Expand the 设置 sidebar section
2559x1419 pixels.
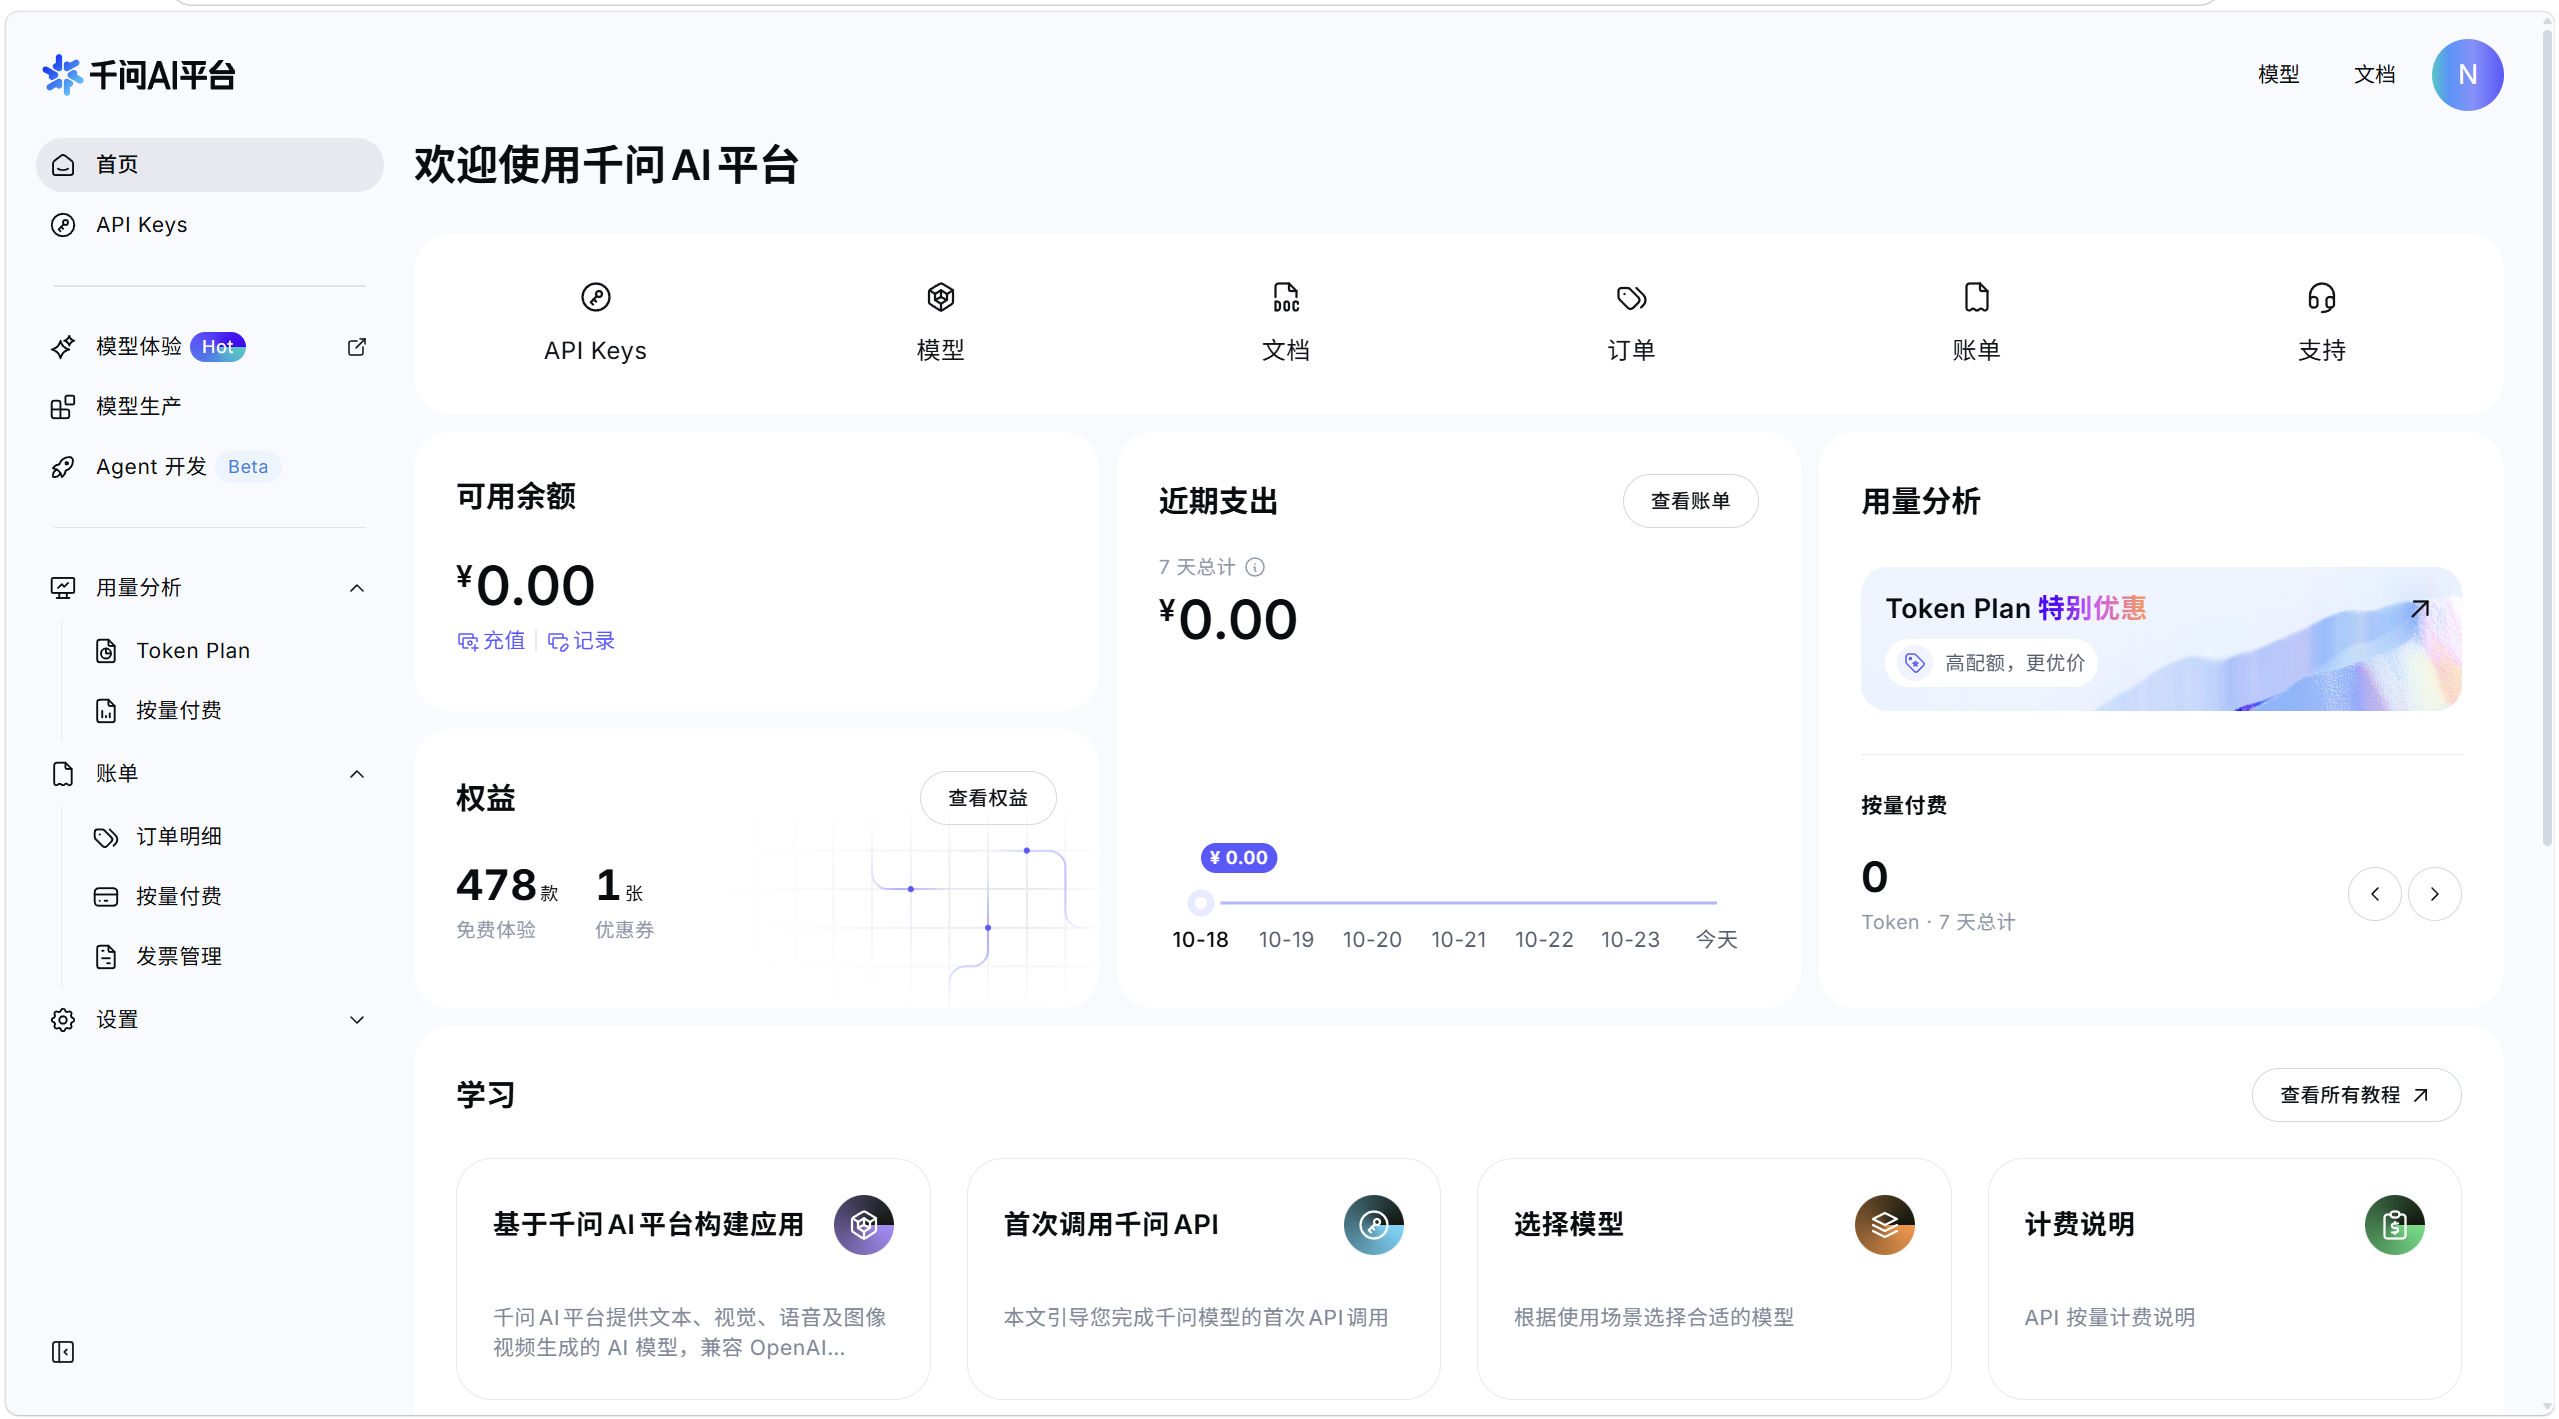[357, 1020]
